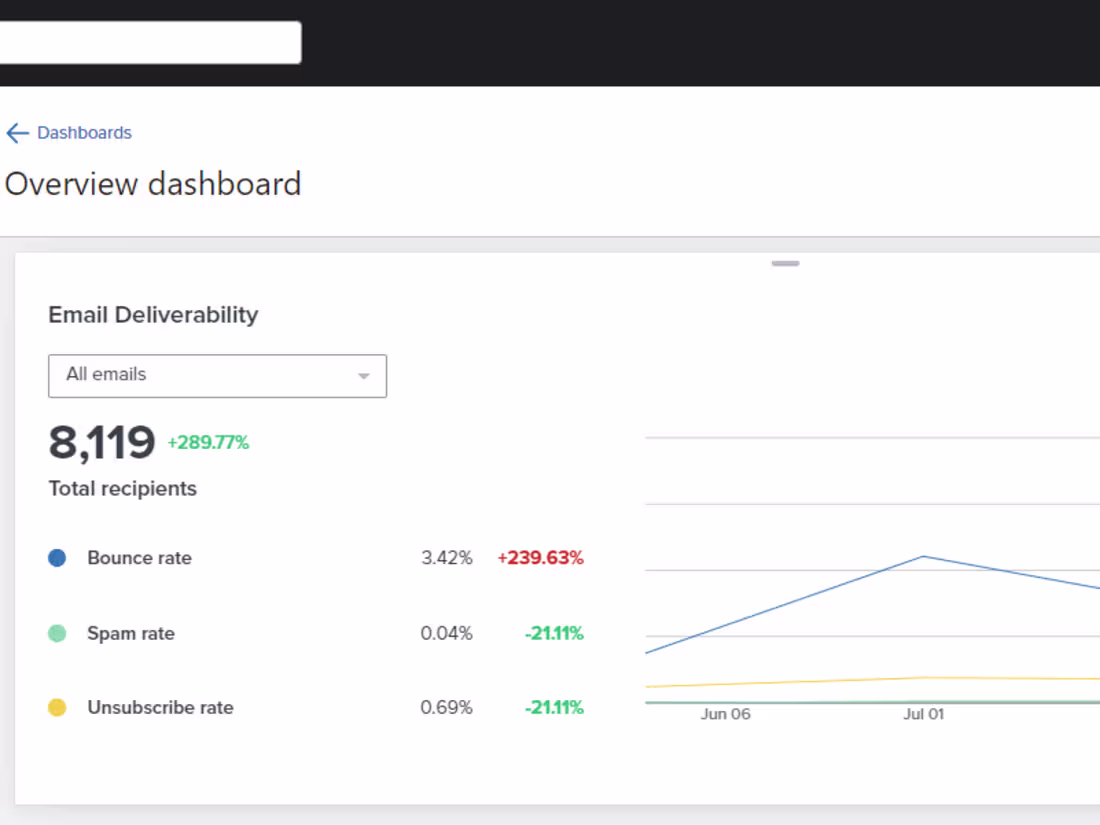
Task: Click the Jun 06 axis label
Action: pos(725,714)
